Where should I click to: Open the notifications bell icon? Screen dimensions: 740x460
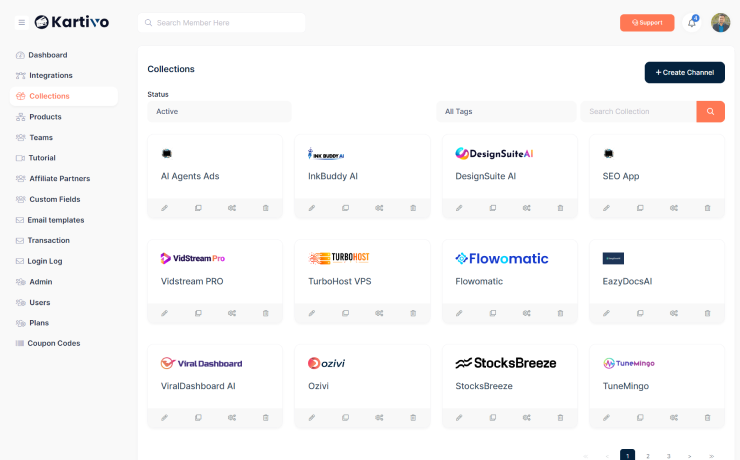(x=692, y=23)
